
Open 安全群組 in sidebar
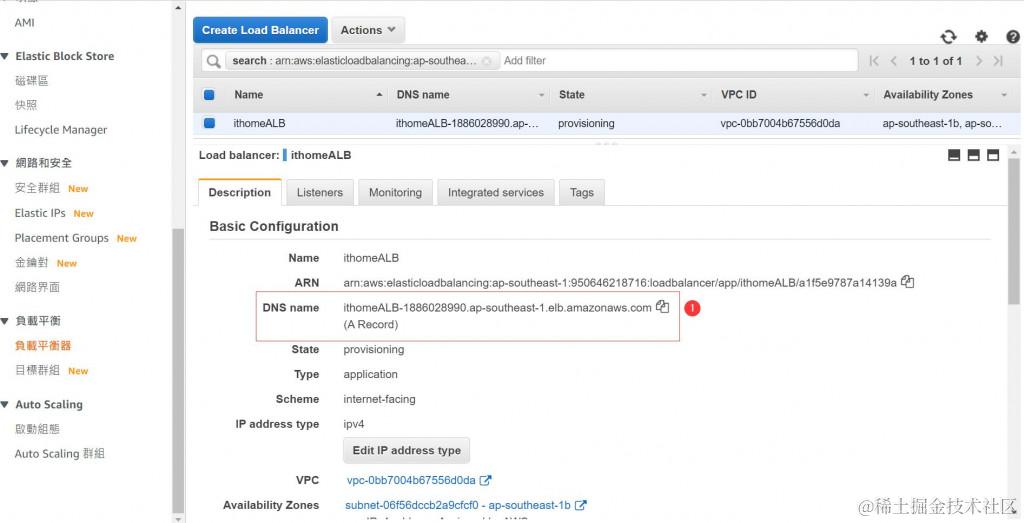(x=37, y=188)
